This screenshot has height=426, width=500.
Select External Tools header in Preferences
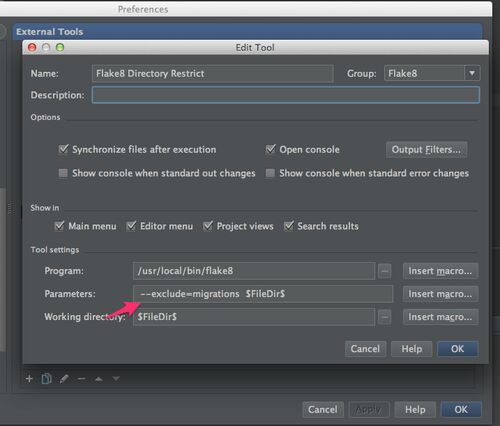click(x=247, y=32)
